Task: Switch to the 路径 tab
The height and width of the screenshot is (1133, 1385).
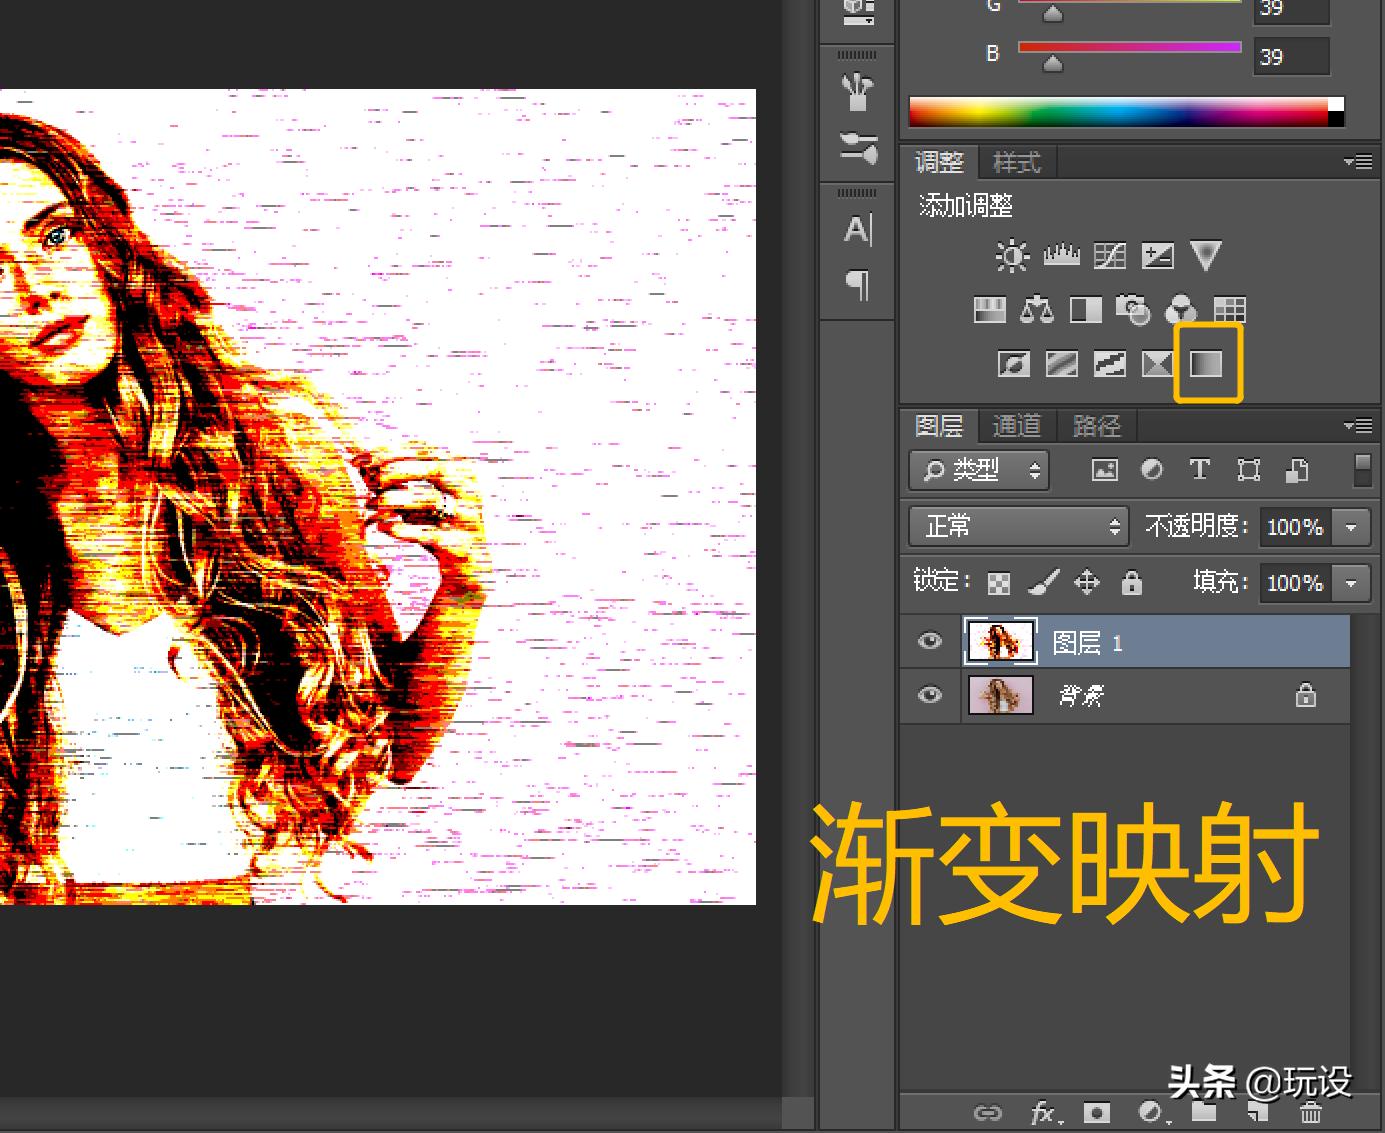Action: pyautogui.click(x=1097, y=426)
